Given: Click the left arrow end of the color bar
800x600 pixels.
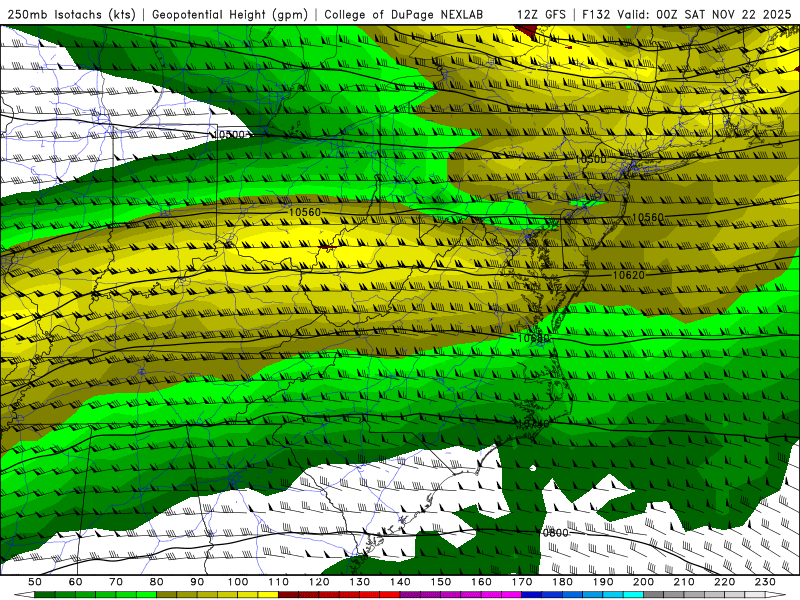Looking at the screenshot, I should pos(24,595).
